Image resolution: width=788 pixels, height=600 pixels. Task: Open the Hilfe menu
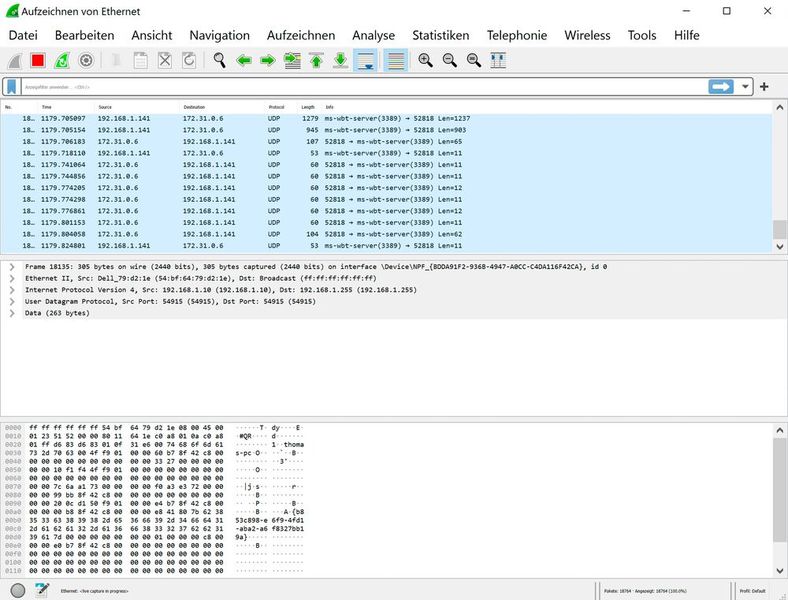[686, 35]
